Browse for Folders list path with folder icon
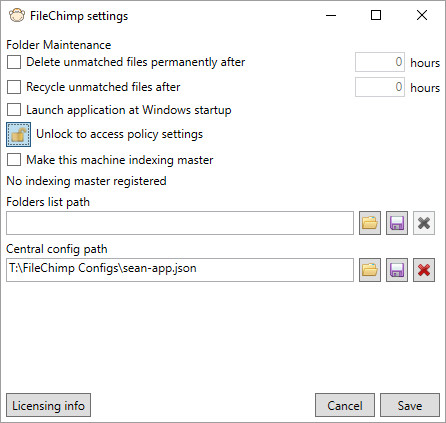The image size is (446, 423). [370, 223]
